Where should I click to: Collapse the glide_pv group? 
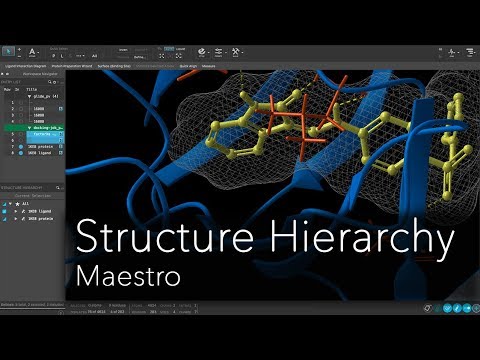coord(29,96)
